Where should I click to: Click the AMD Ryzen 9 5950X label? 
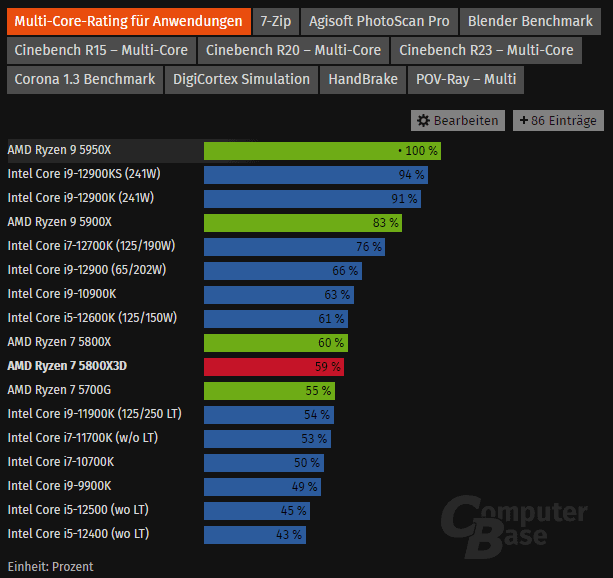click(x=59, y=150)
